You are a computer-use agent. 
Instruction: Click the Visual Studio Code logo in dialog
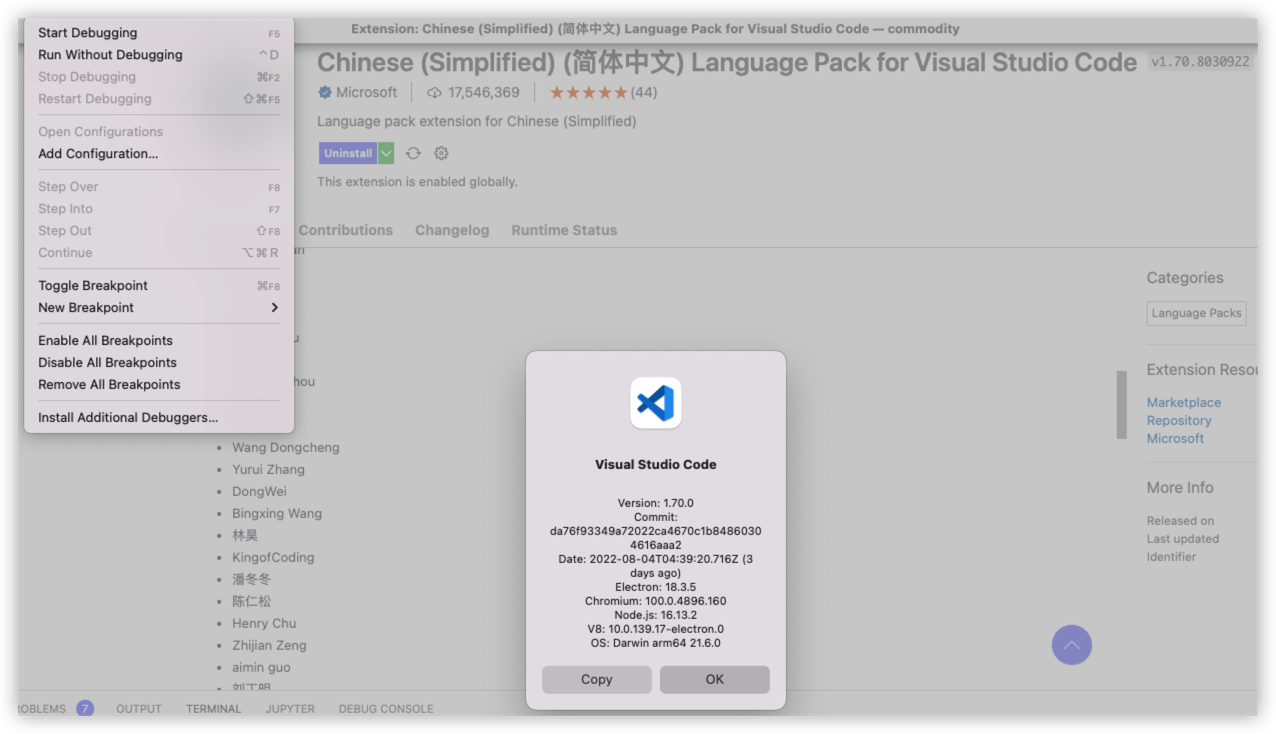point(655,402)
